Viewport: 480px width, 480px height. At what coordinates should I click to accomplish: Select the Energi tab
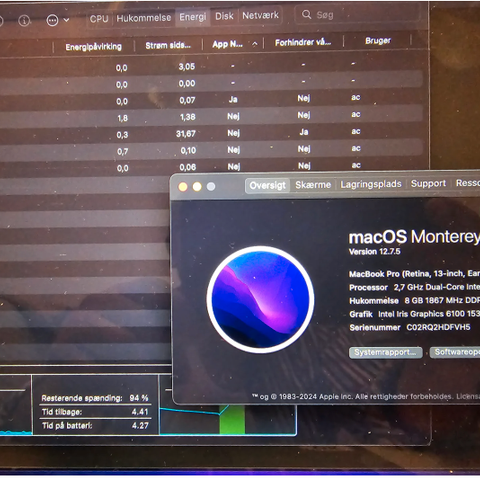coord(193,17)
